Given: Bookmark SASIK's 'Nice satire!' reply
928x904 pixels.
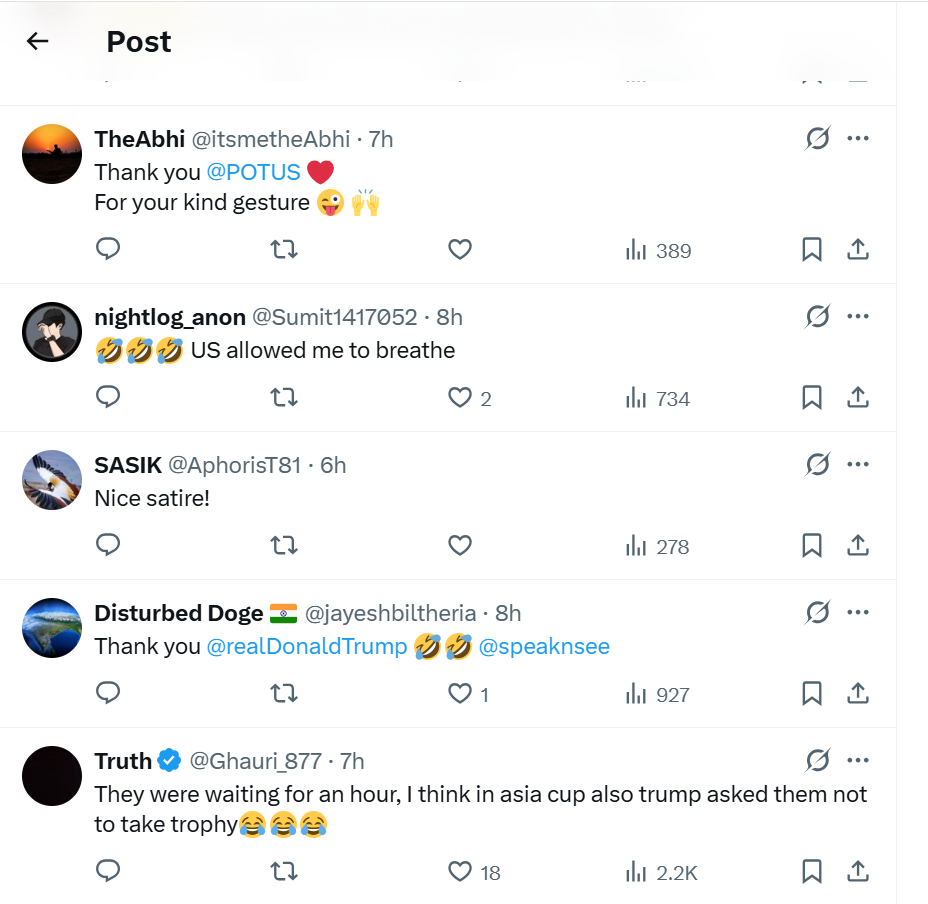Looking at the screenshot, I should (x=812, y=546).
